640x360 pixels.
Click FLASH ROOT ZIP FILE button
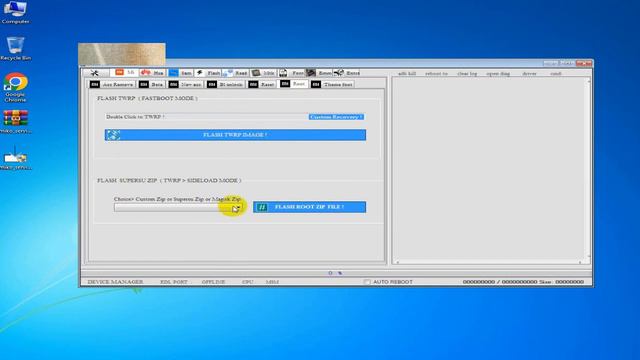[x=309, y=207]
